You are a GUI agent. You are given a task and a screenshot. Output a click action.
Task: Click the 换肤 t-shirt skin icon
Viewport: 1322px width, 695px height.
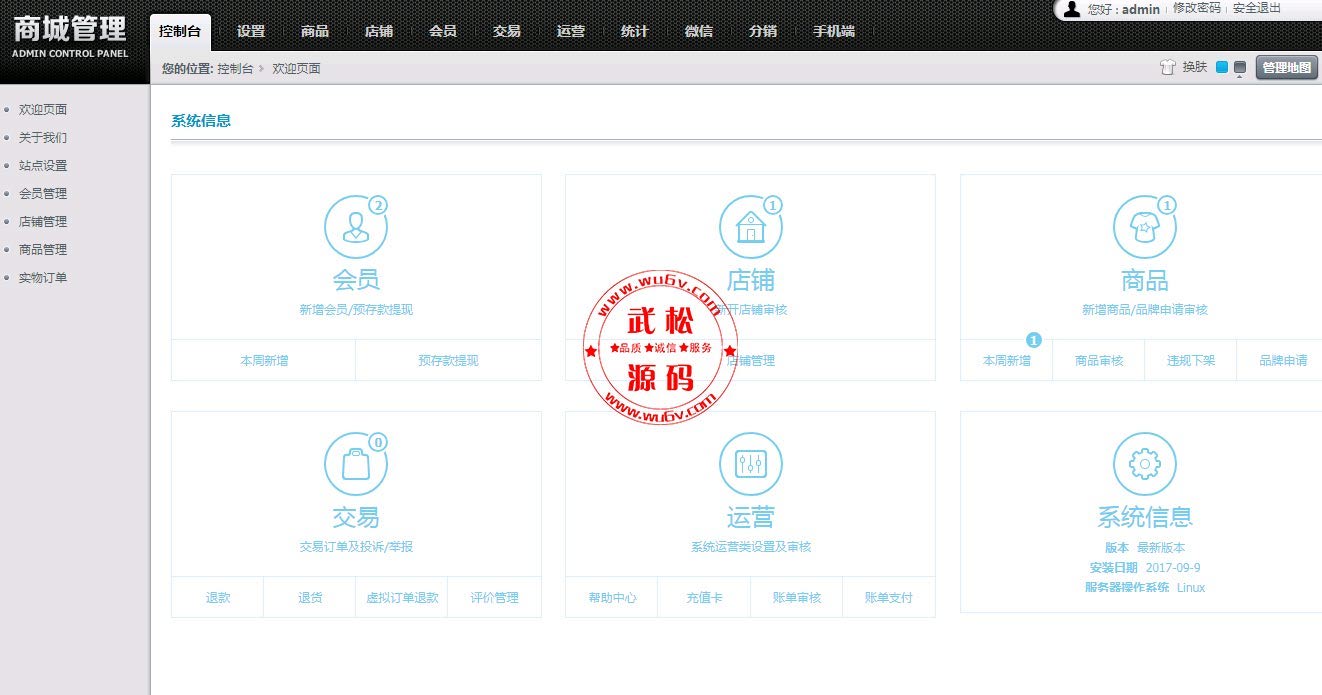(1168, 67)
